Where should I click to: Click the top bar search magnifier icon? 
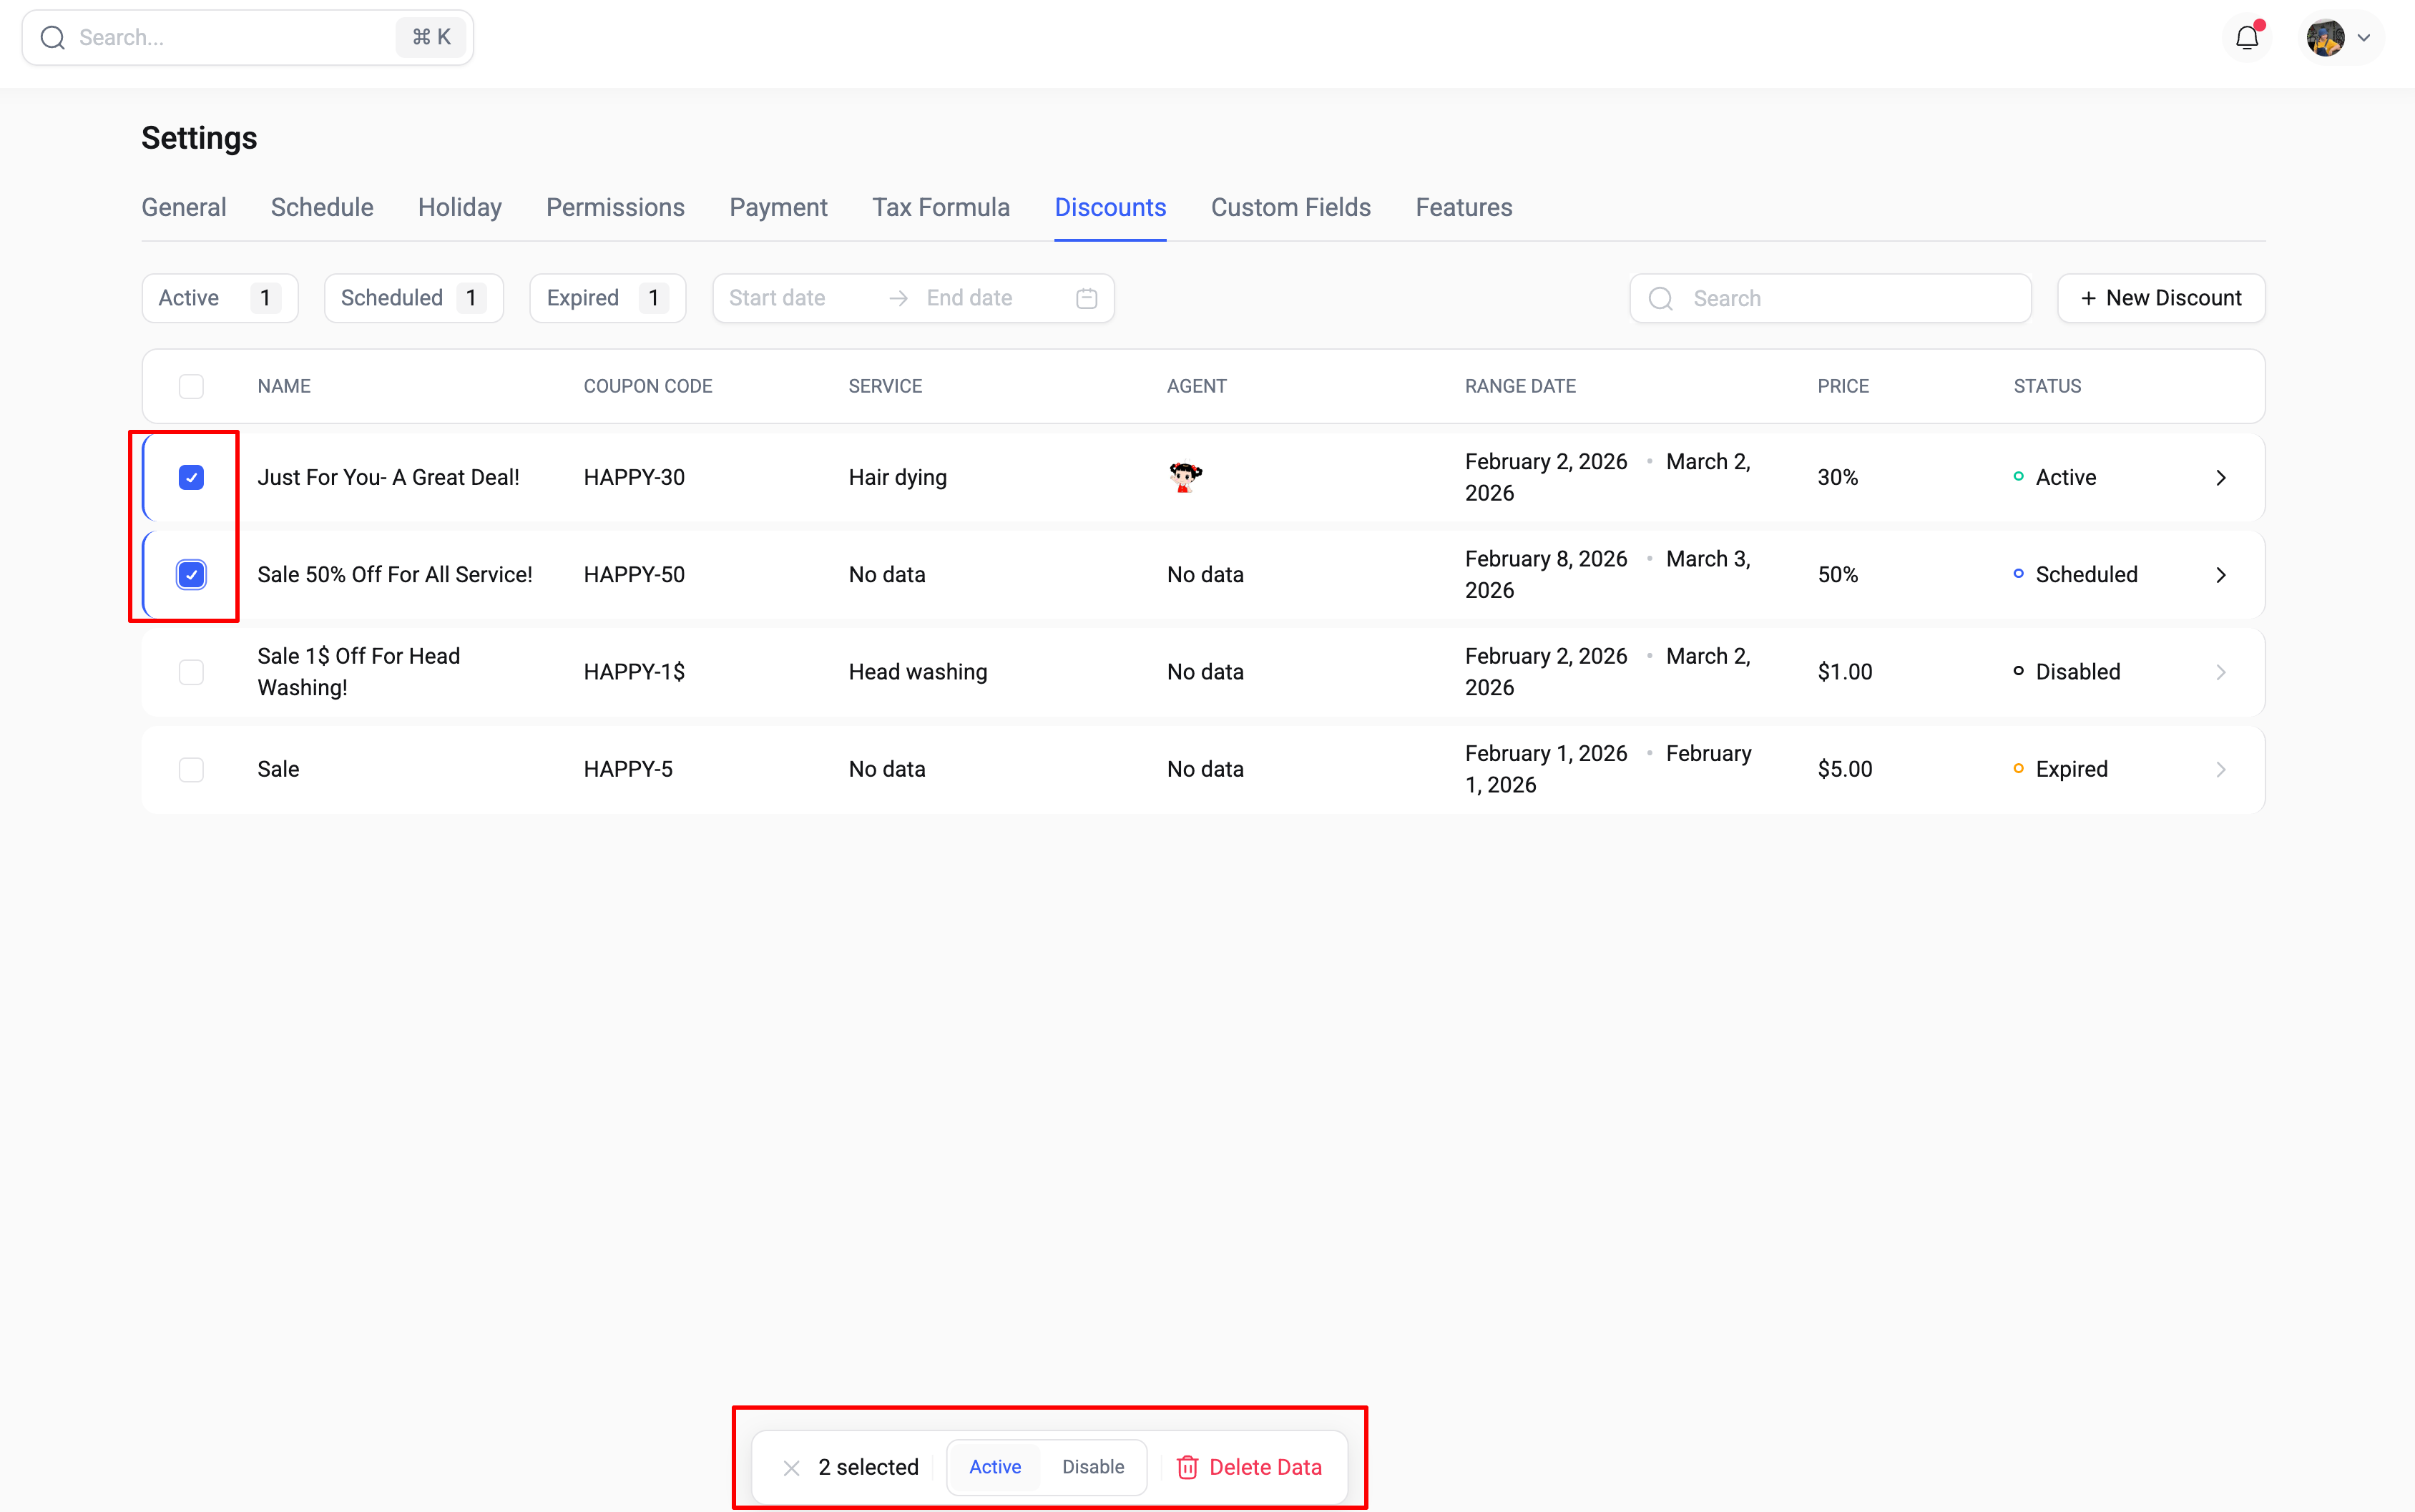[x=53, y=38]
